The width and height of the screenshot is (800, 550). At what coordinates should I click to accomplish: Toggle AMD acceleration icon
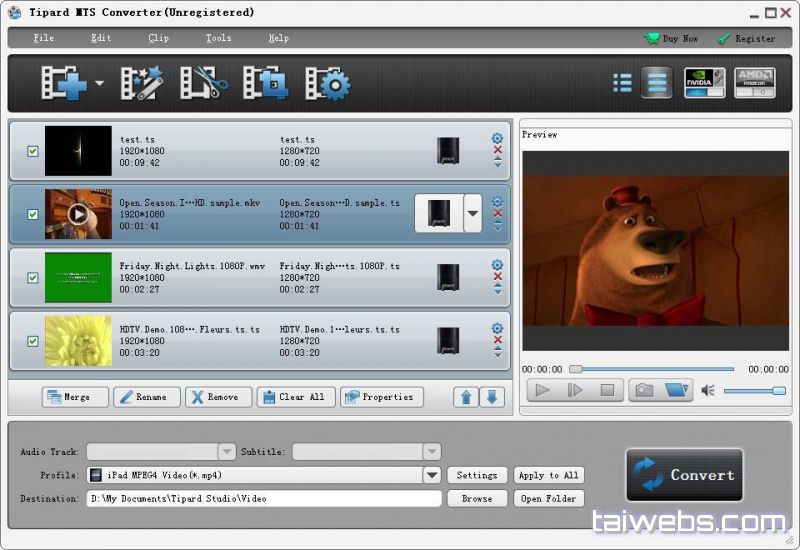click(755, 82)
